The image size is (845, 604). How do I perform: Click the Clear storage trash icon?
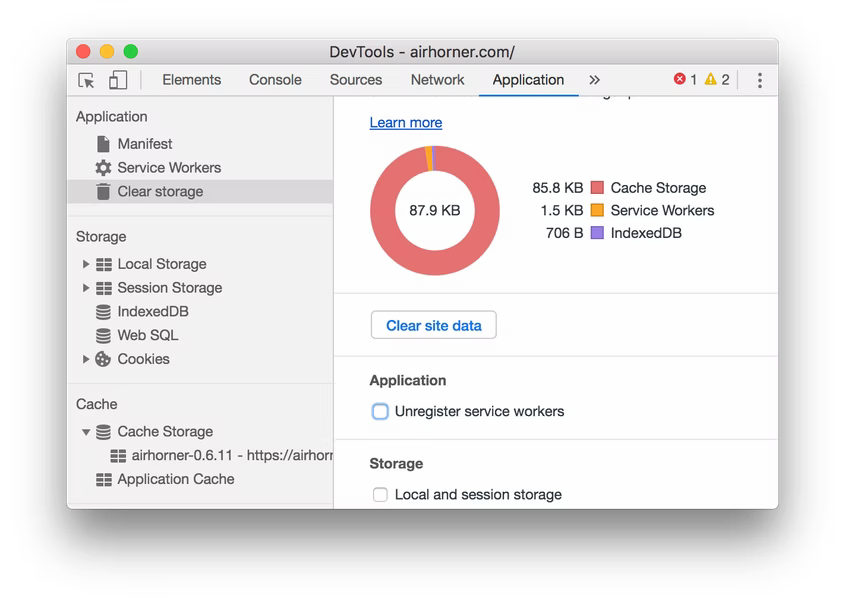[103, 191]
